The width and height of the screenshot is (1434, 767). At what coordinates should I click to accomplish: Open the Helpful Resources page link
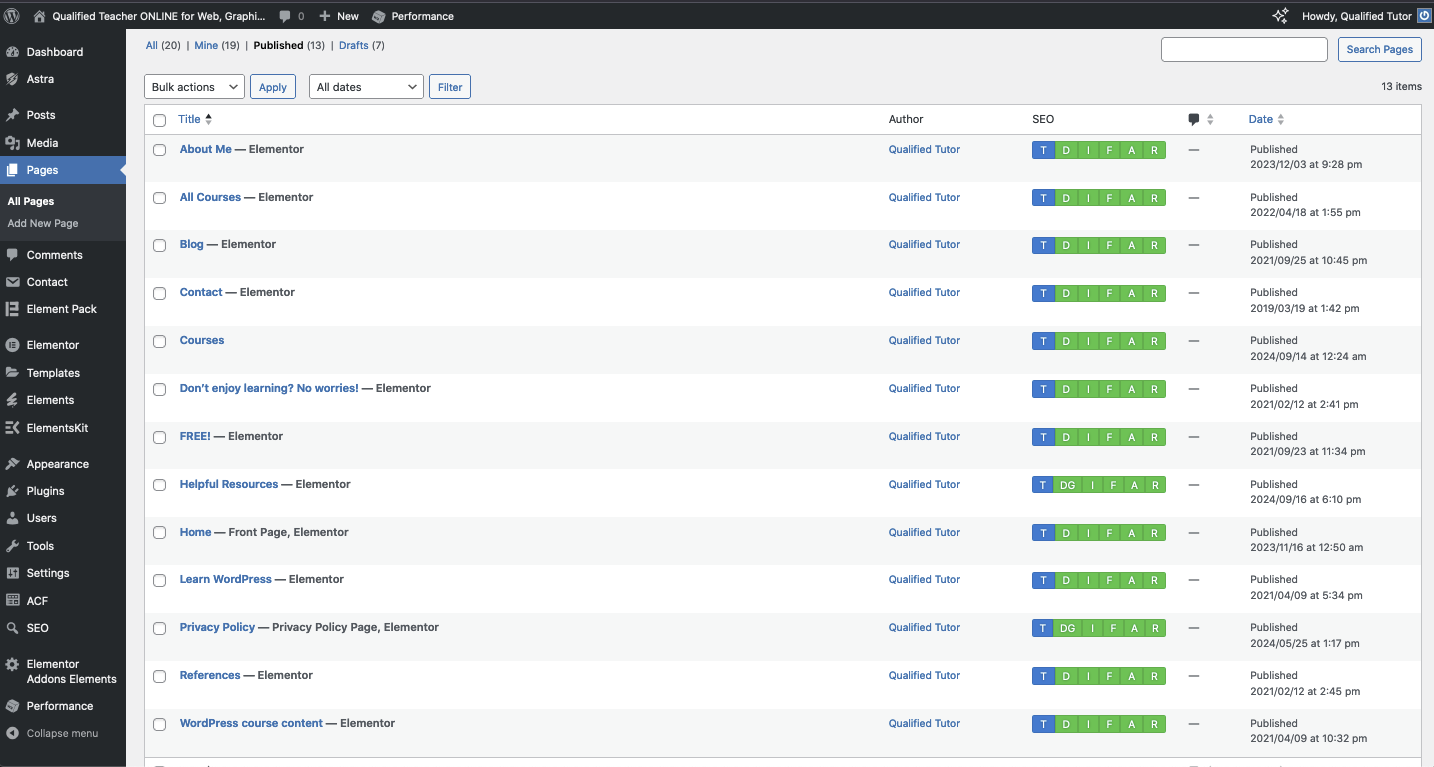click(x=229, y=484)
